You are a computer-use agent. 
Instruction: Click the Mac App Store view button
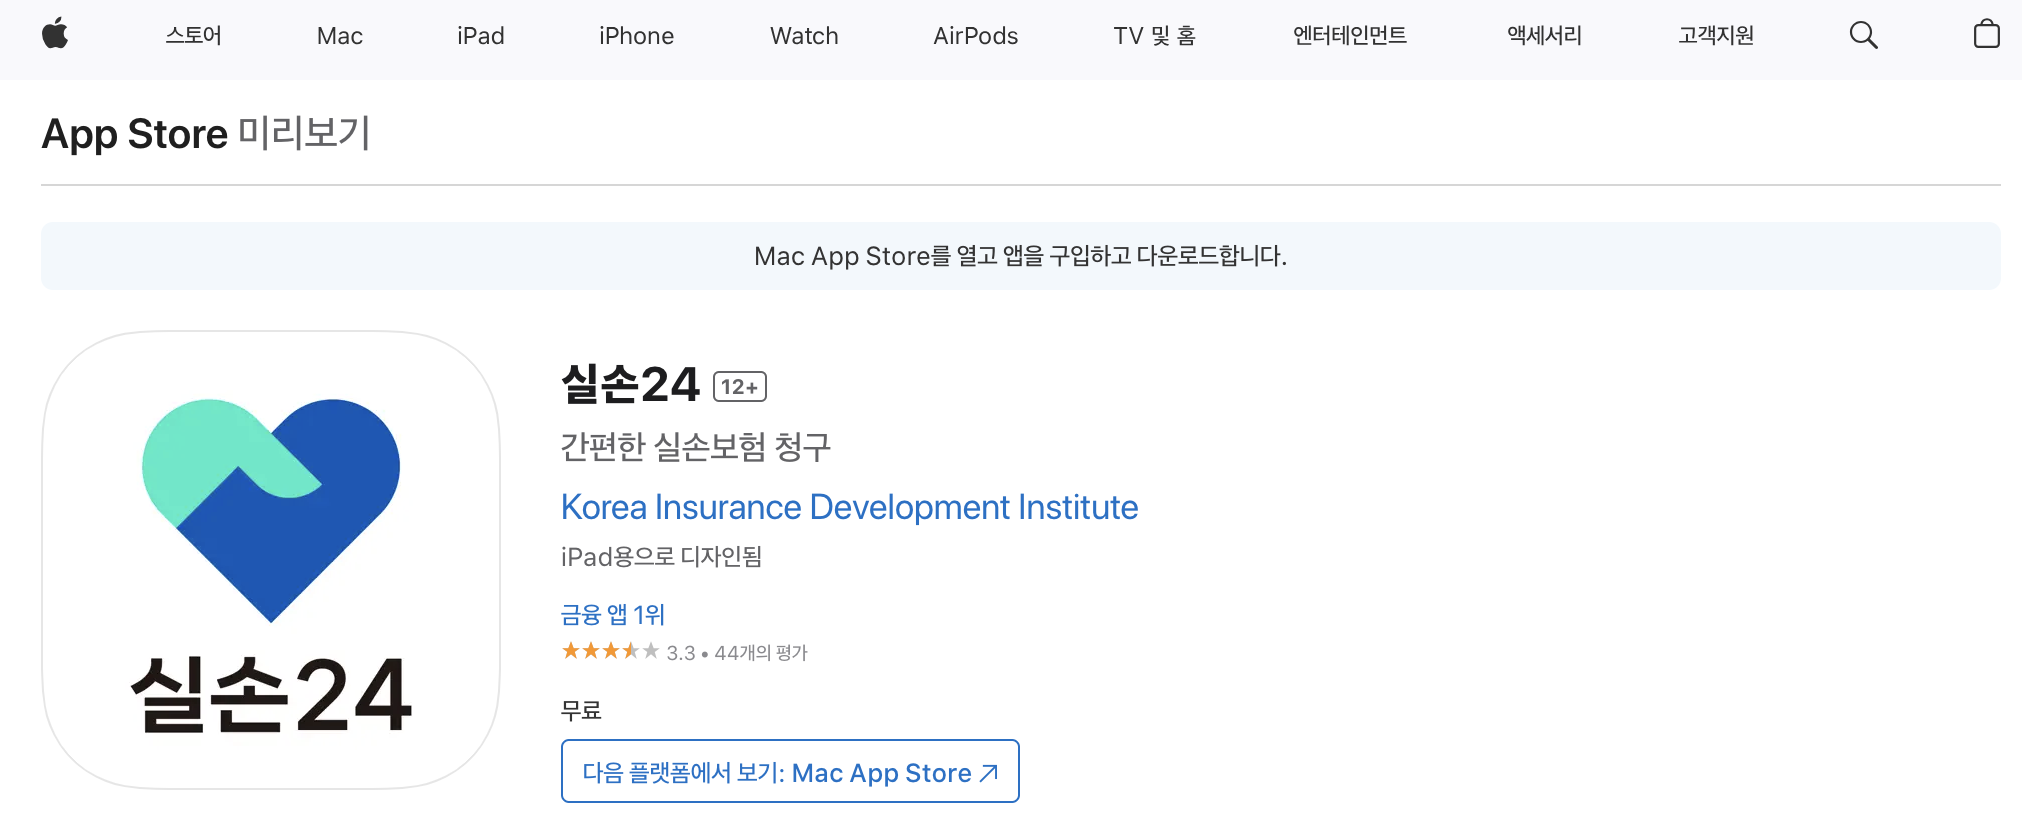[x=790, y=771]
